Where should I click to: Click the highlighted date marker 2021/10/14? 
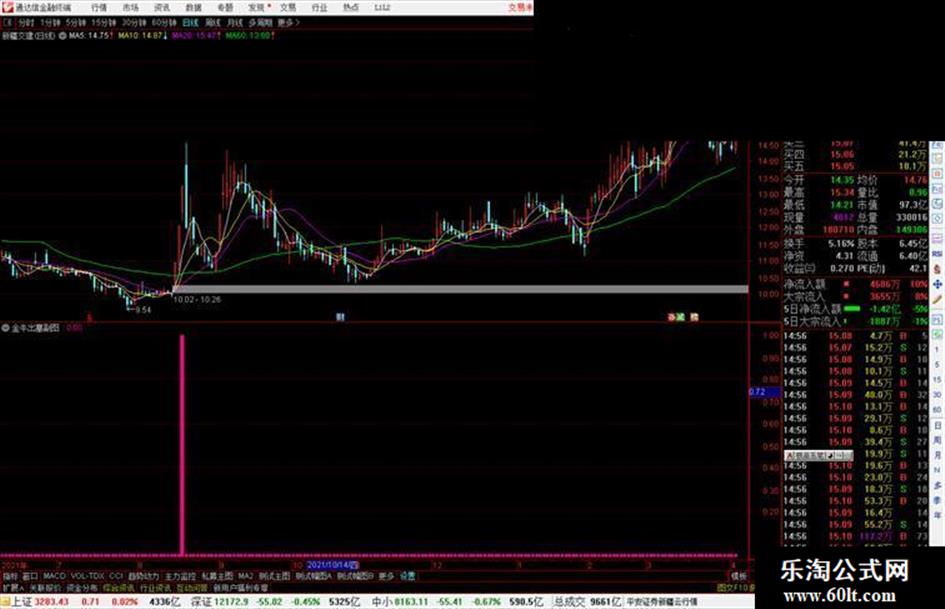(x=333, y=565)
